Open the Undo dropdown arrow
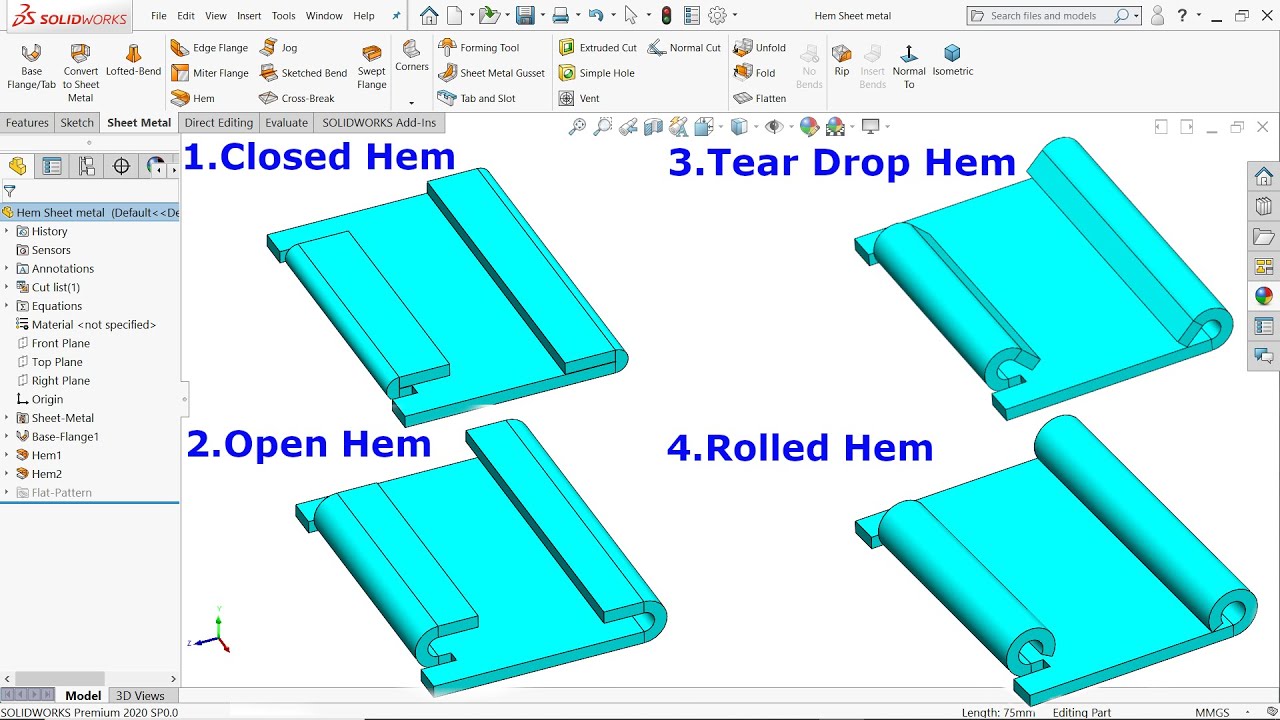 611,16
